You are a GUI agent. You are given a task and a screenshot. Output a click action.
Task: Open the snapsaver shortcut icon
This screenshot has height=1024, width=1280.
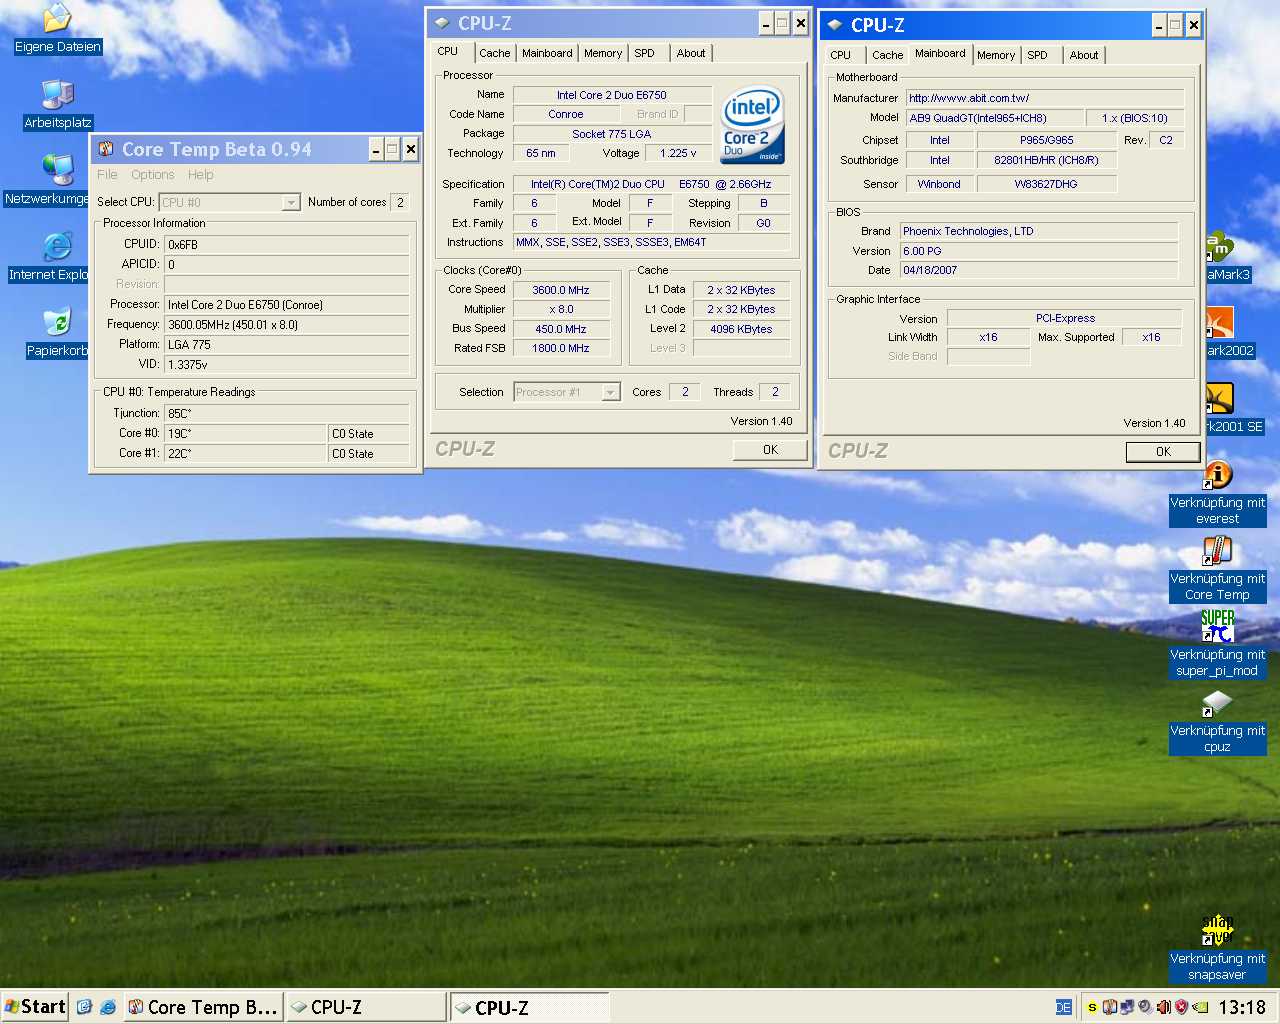tap(1217, 930)
